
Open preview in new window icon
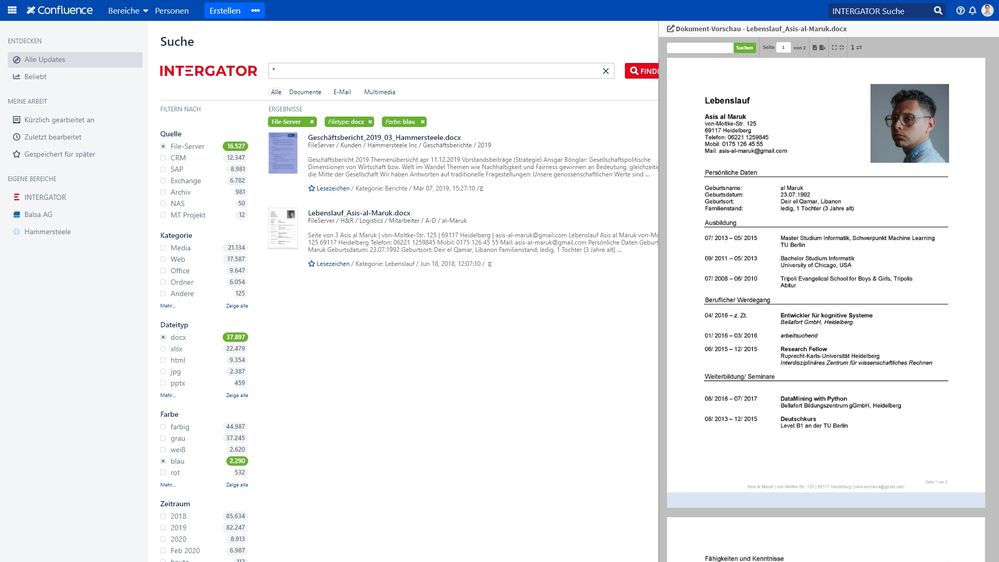(x=670, y=29)
